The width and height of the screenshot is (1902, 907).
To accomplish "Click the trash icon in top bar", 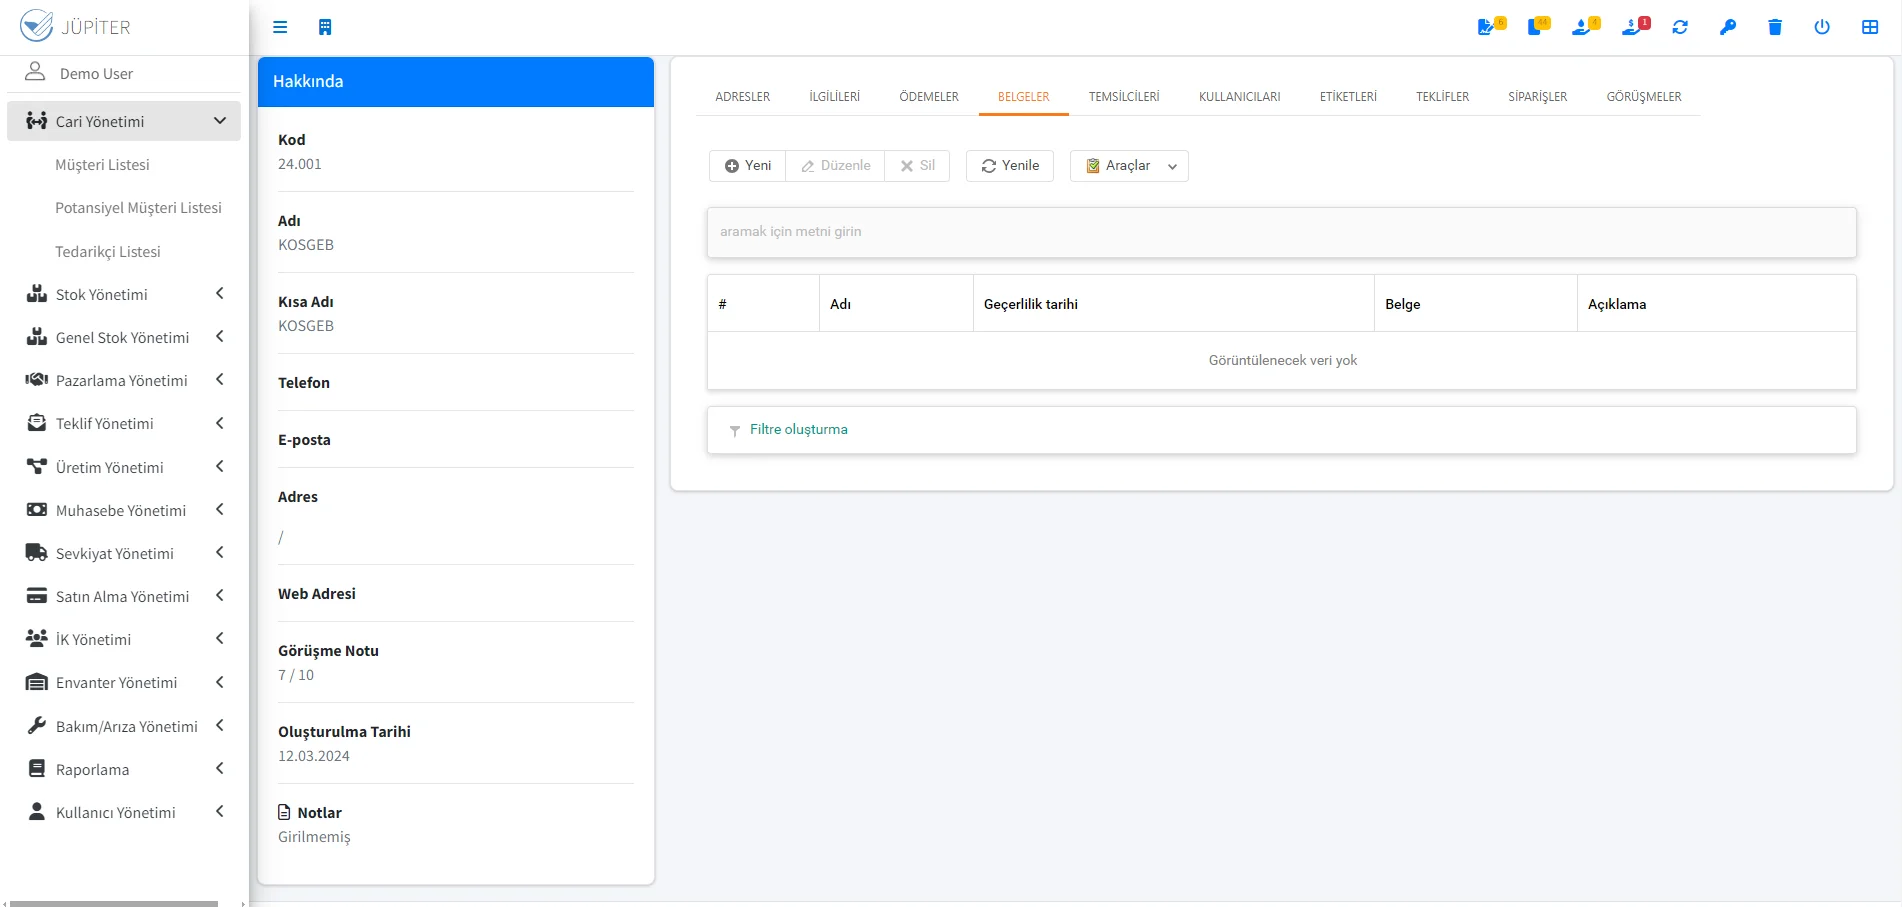I will [1775, 27].
